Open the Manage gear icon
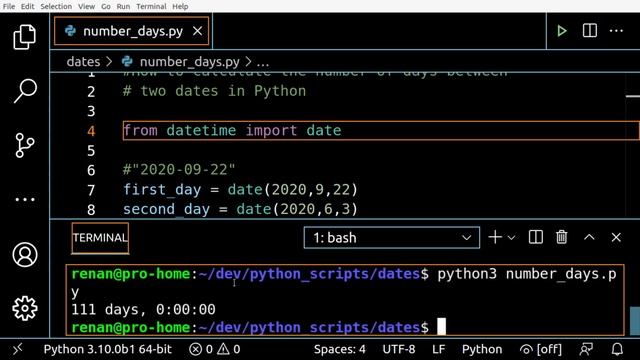 tap(25, 308)
